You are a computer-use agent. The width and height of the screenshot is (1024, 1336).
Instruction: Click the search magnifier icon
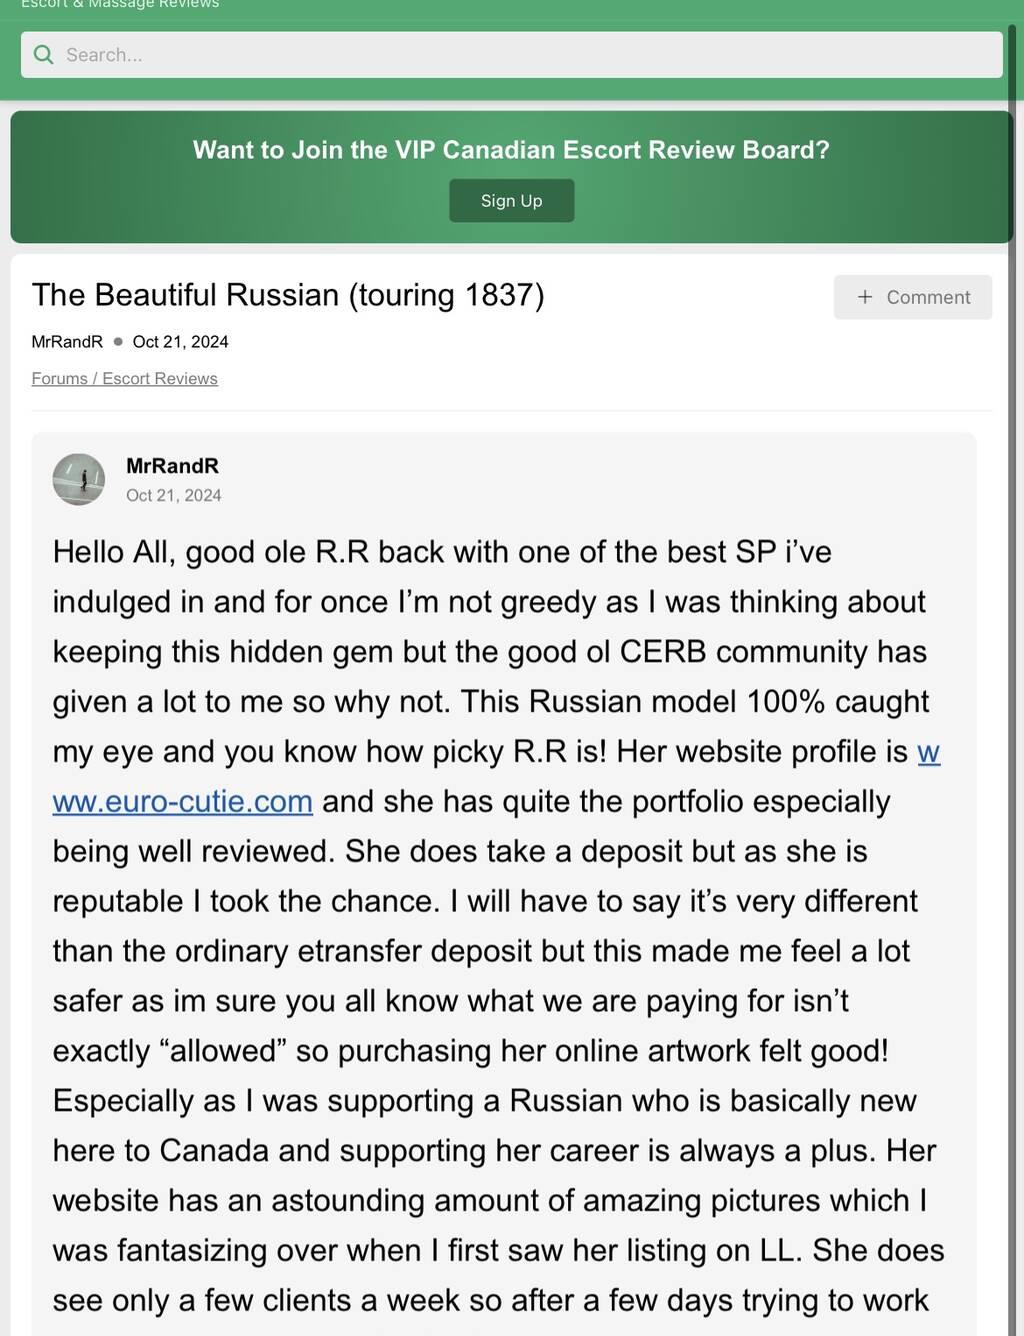43,55
